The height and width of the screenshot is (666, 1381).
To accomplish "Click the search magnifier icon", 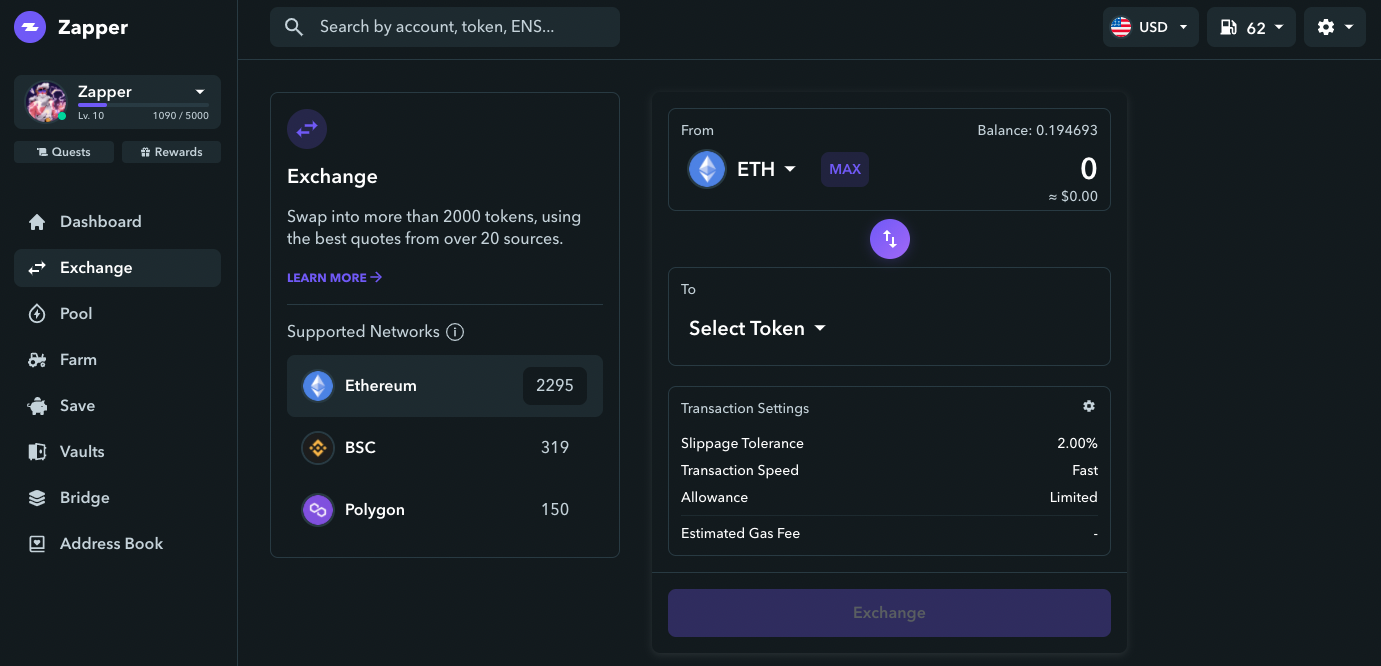I will (294, 27).
